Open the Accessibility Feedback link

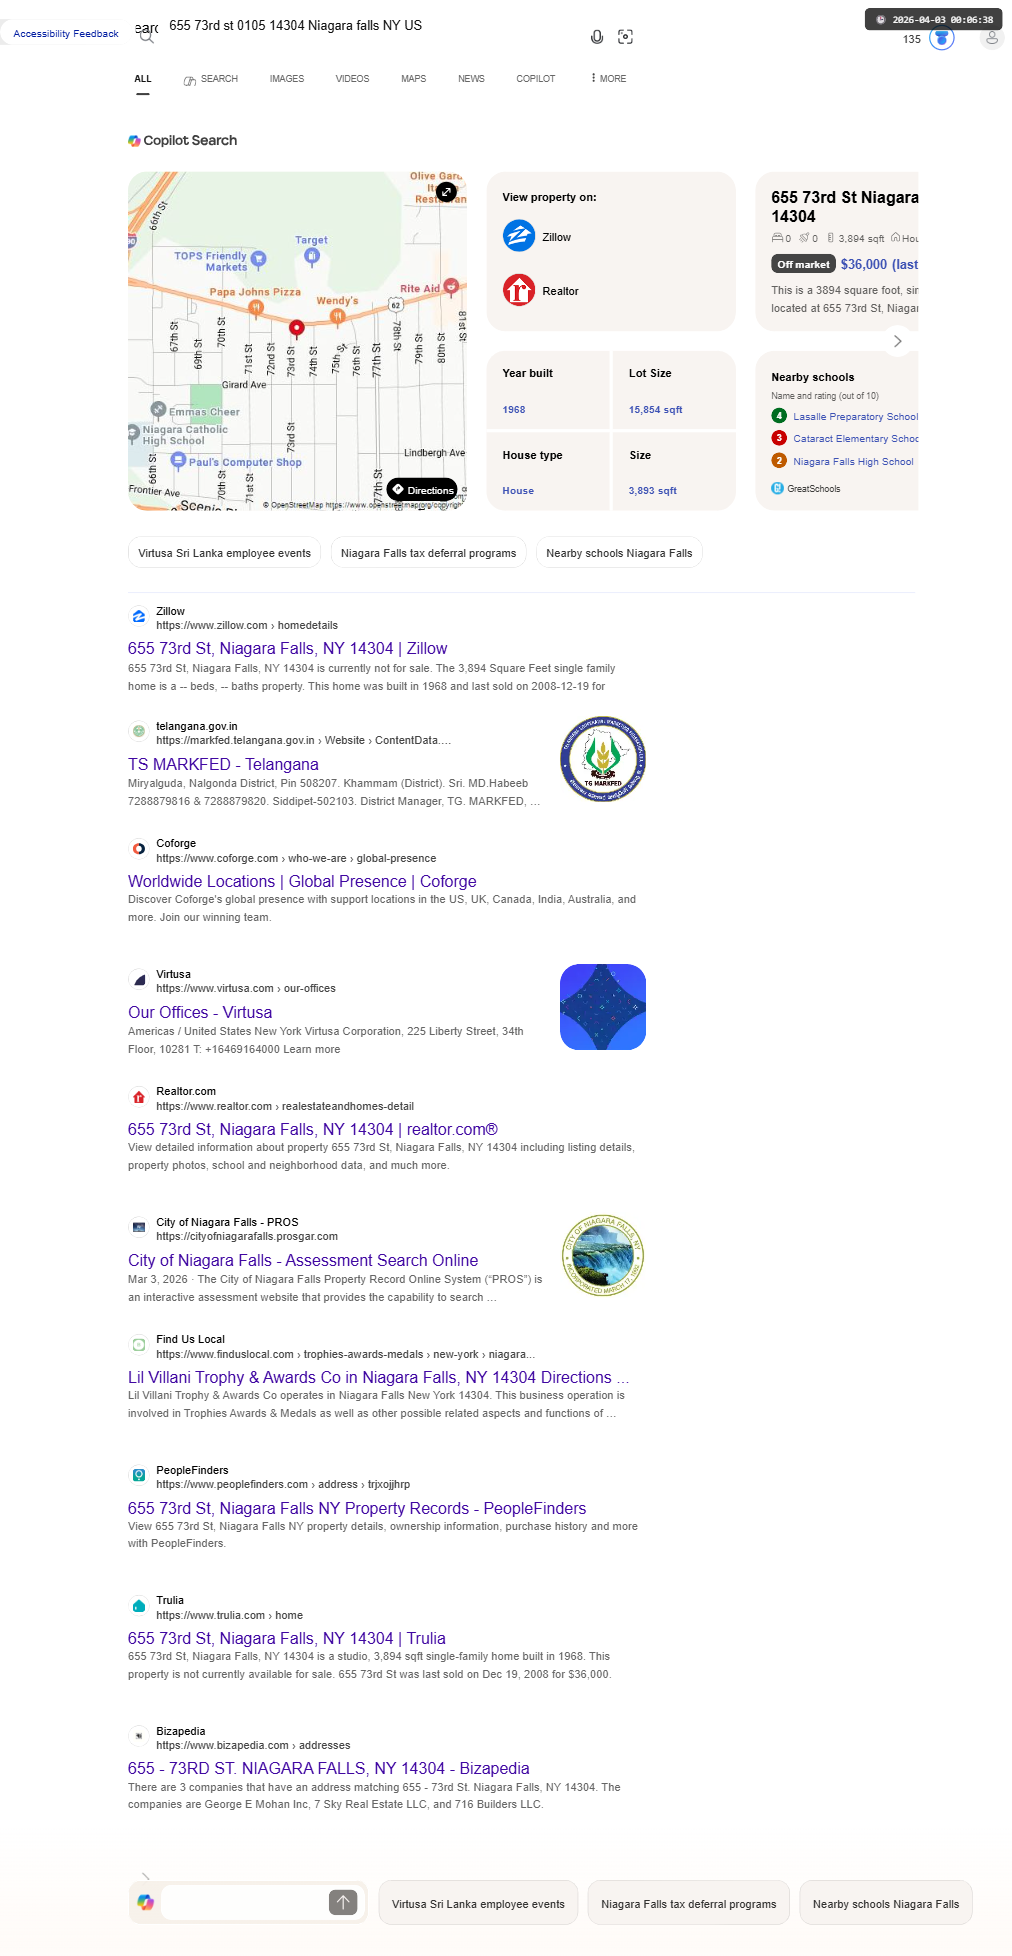(x=66, y=34)
